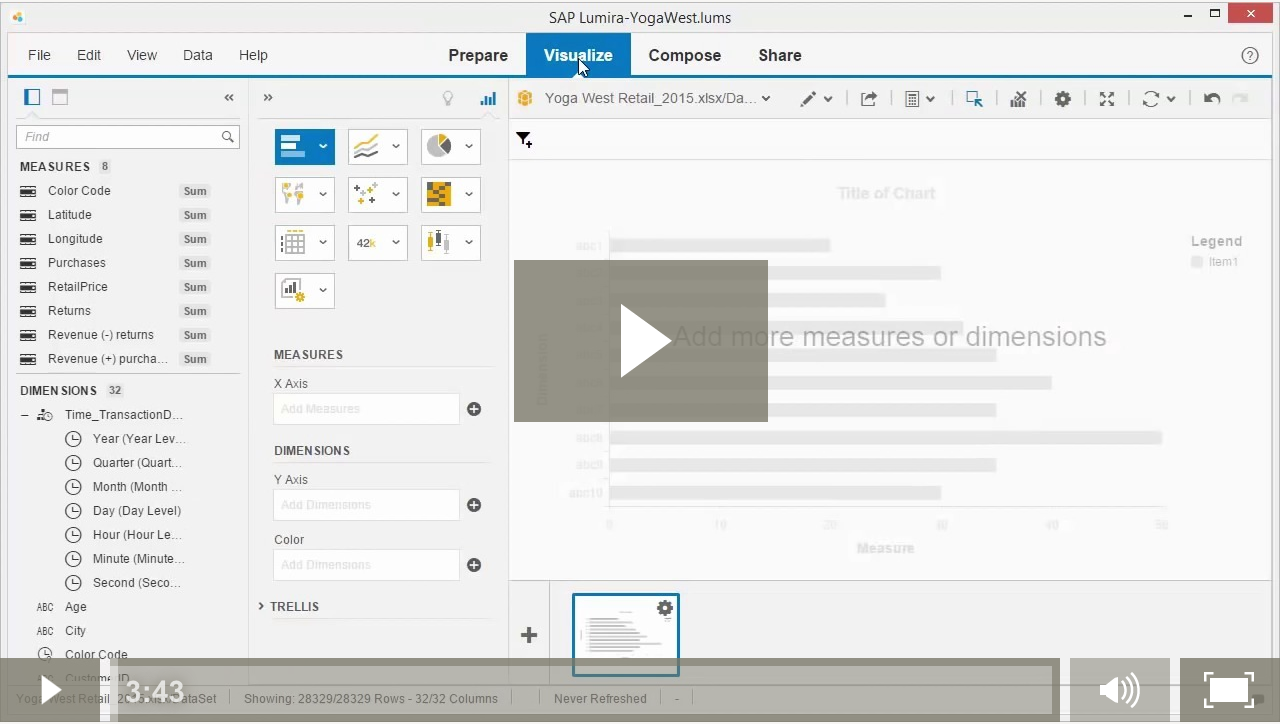1280x724 pixels.
Task: Add a measure to X Axis
Action: pos(474,409)
